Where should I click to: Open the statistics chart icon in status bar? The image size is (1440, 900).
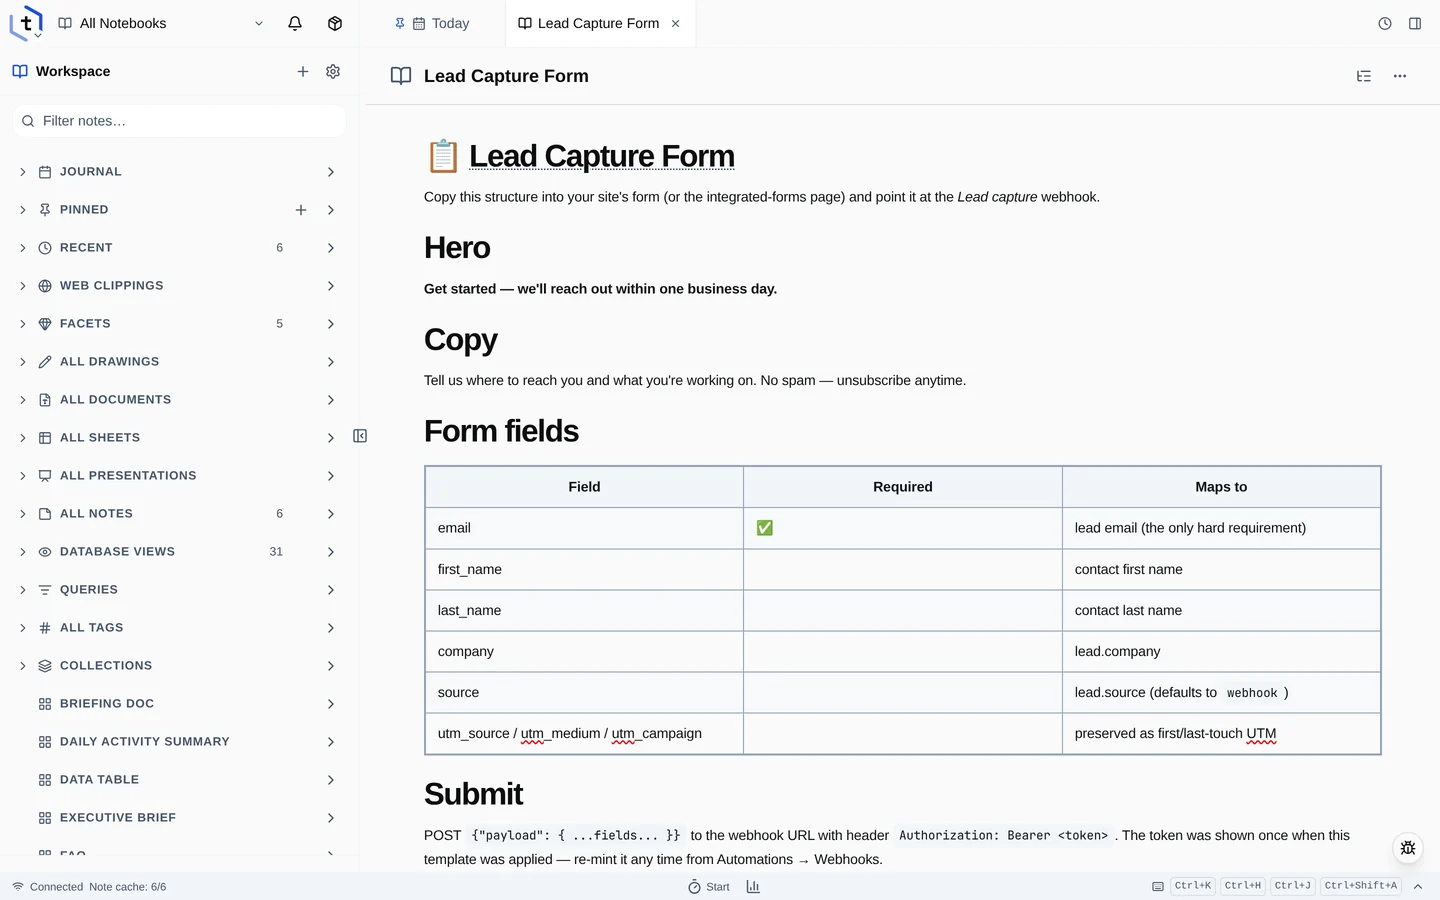pyautogui.click(x=753, y=887)
